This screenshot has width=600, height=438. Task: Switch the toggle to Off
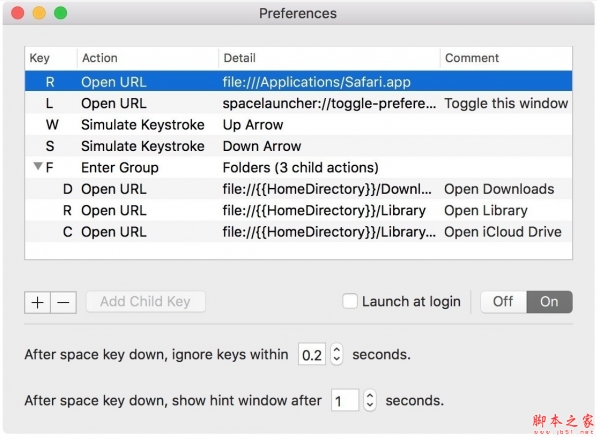coord(503,301)
